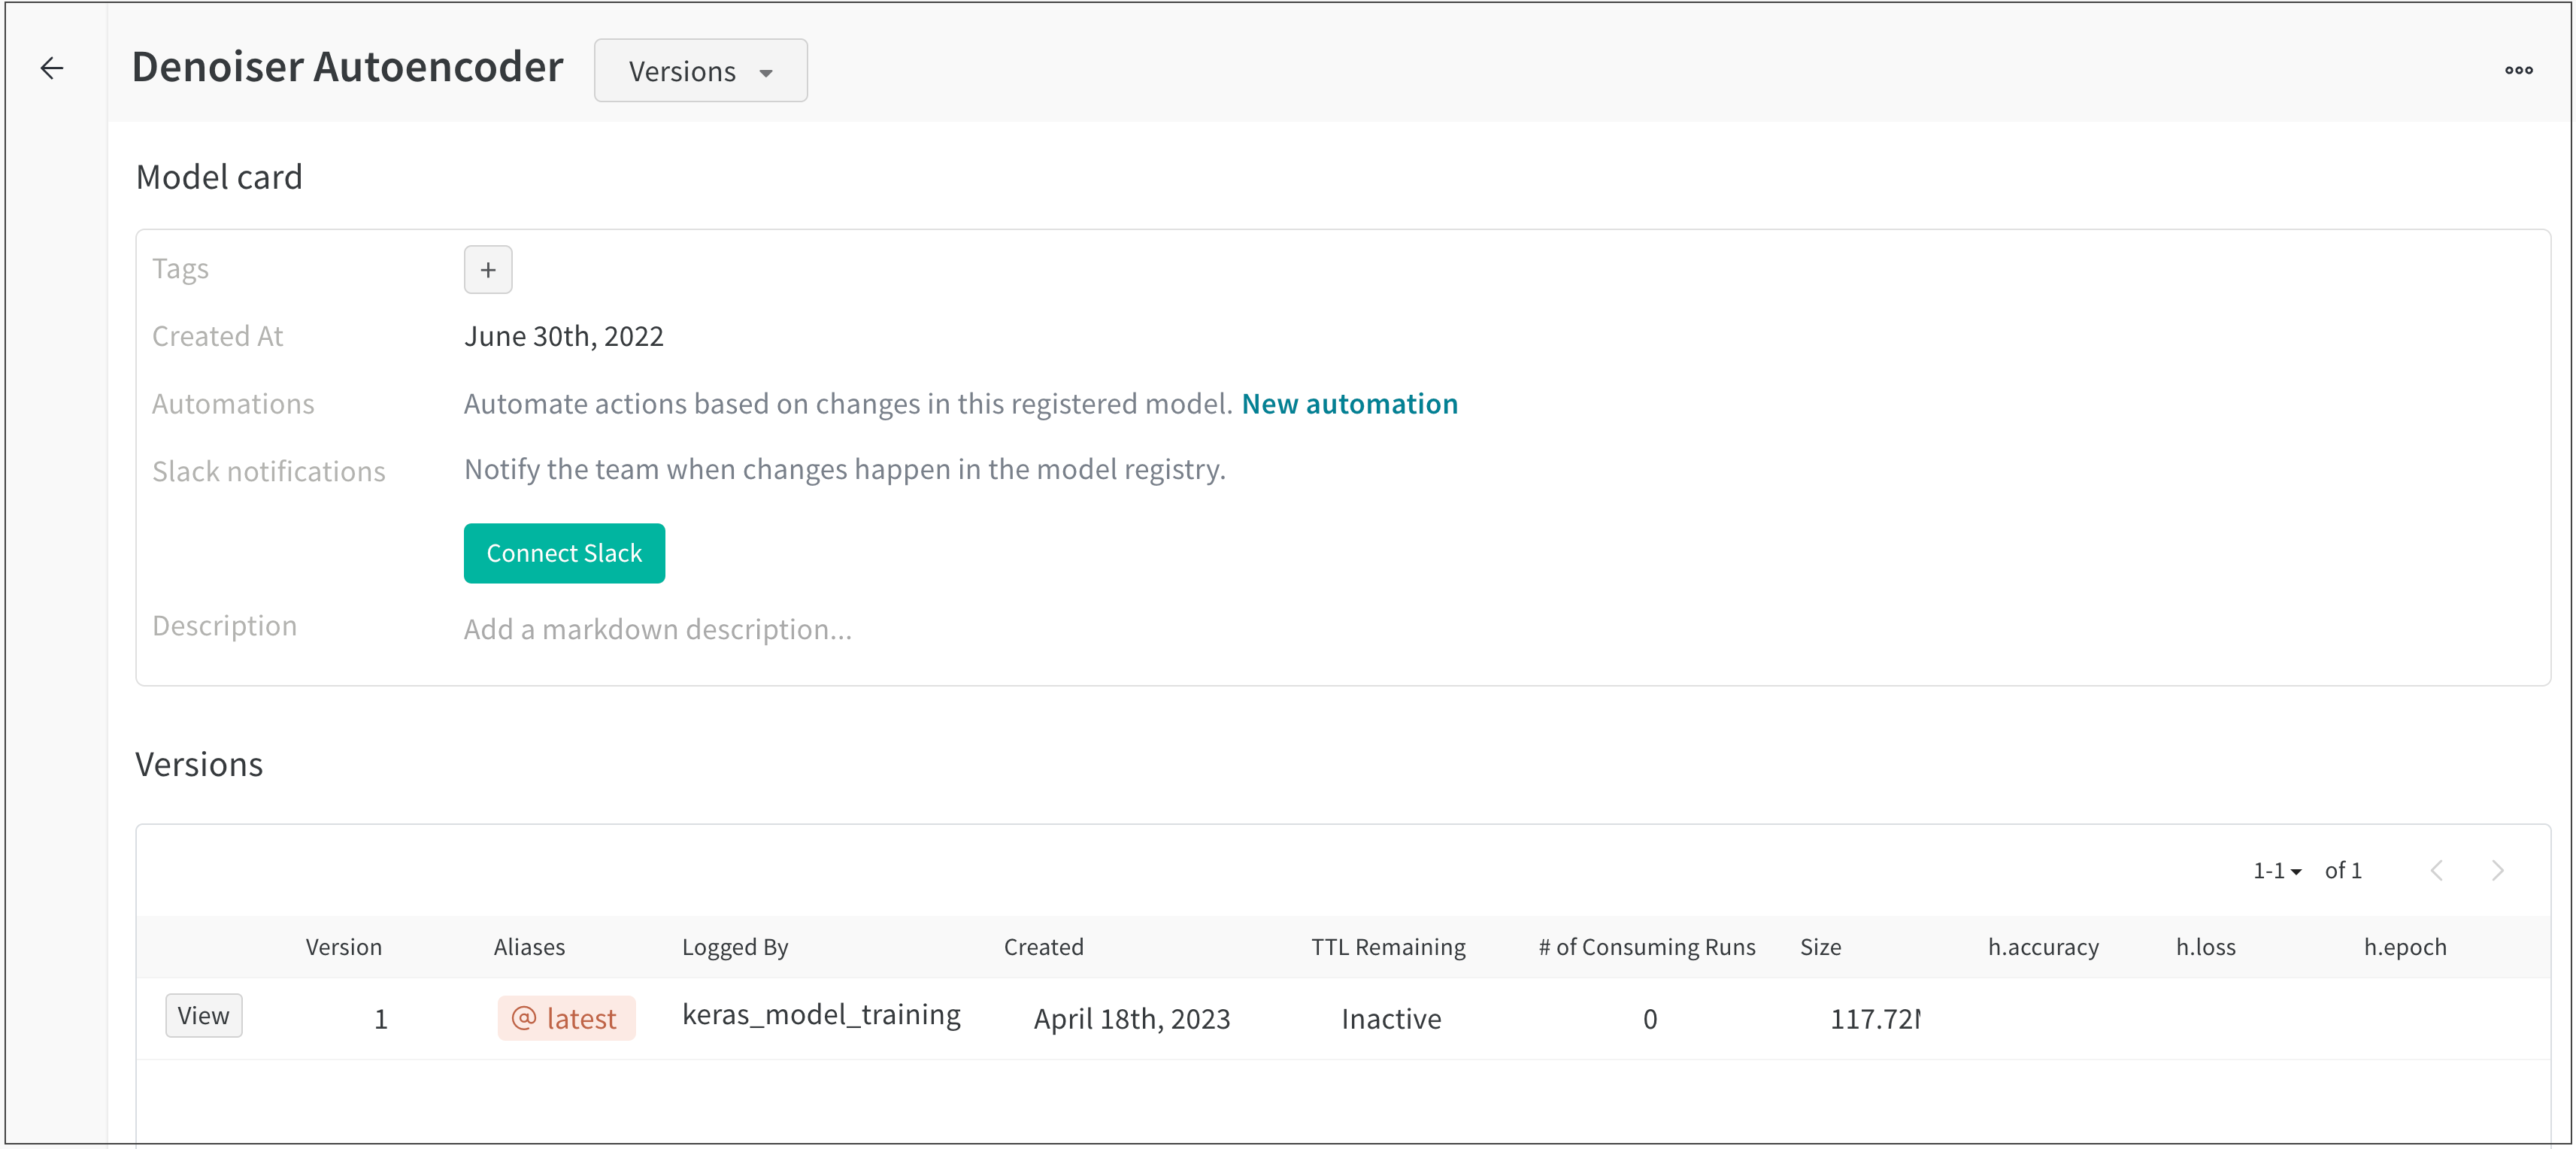Open the 1-1 pagination range dropdown

coord(2277,870)
